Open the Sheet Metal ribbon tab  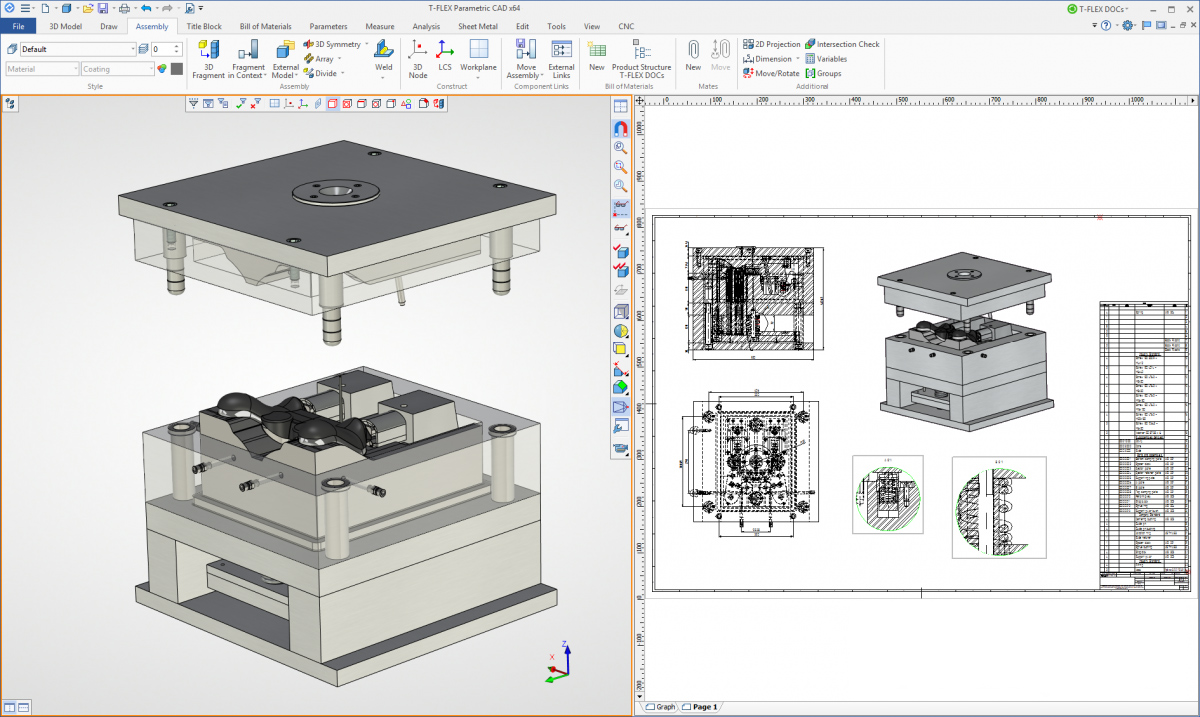point(479,26)
